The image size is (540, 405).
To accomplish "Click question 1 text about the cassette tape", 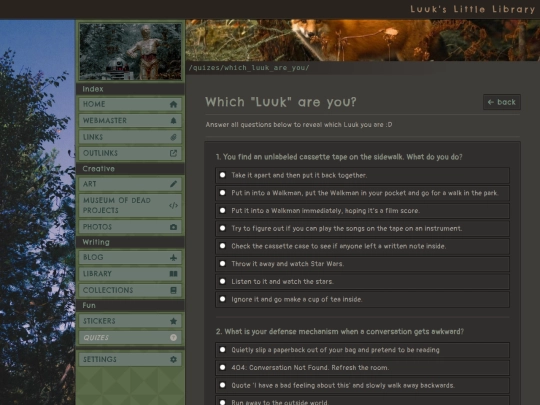I will [339, 157].
